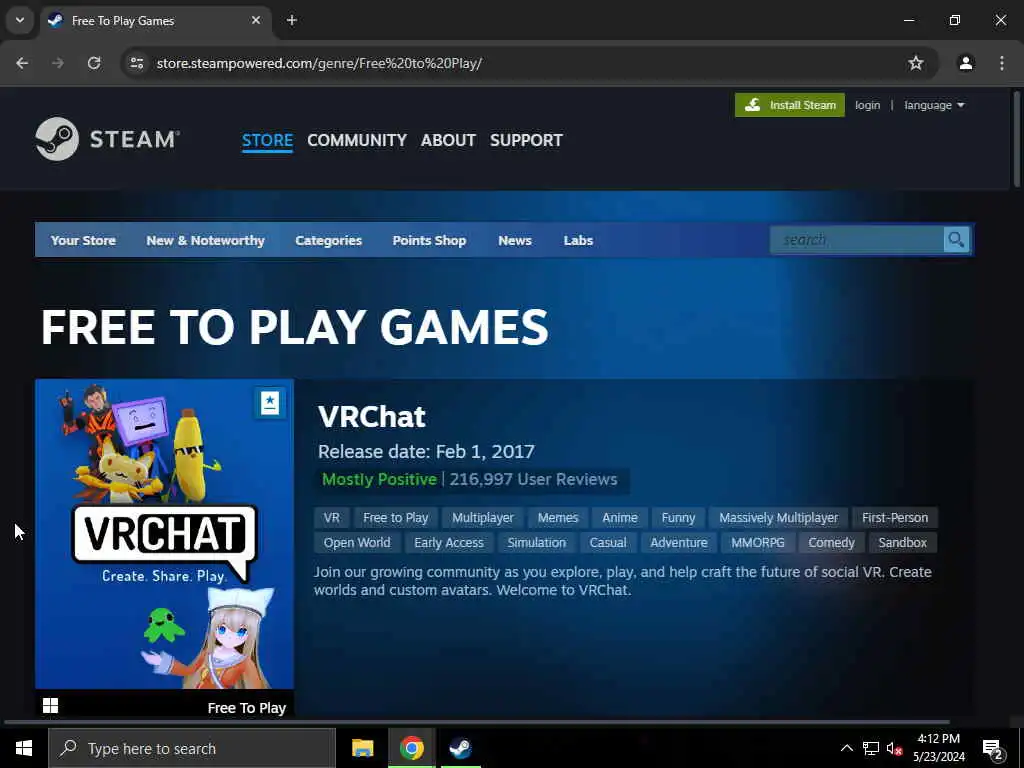
Task: Go back to the previous page
Action: tap(22, 63)
